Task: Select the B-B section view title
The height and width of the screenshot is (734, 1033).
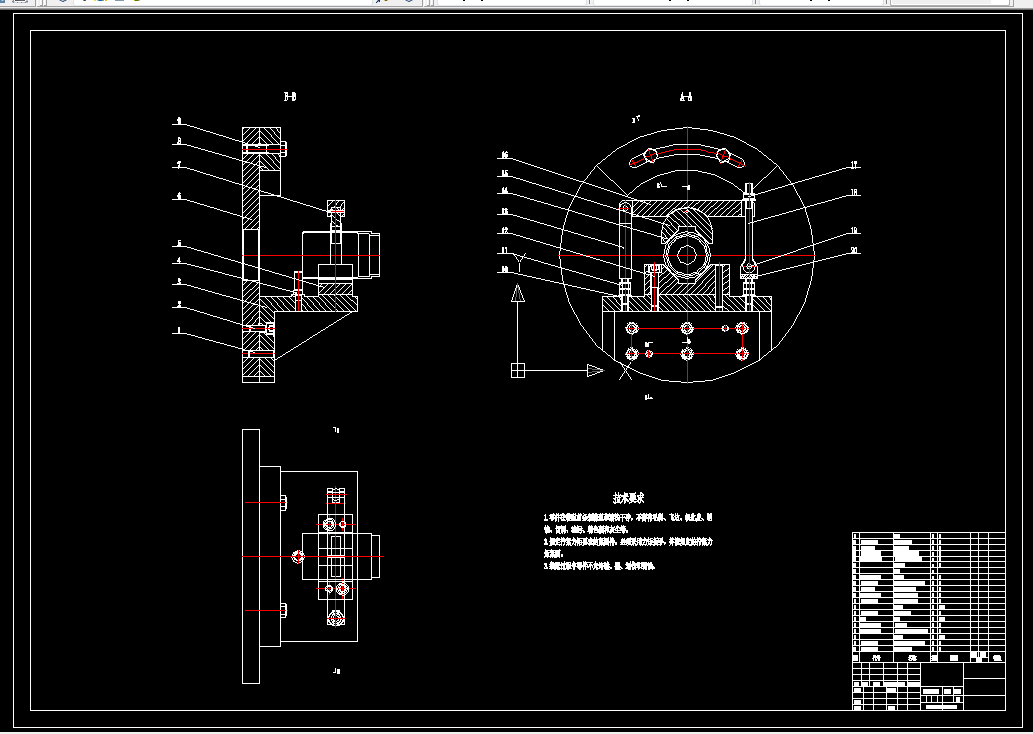Action: click(290, 97)
